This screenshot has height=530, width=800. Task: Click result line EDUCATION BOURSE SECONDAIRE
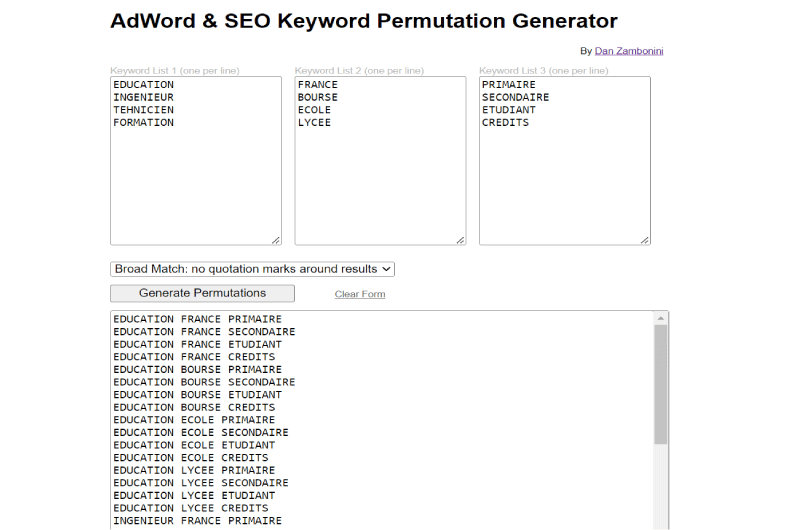[x=204, y=383]
